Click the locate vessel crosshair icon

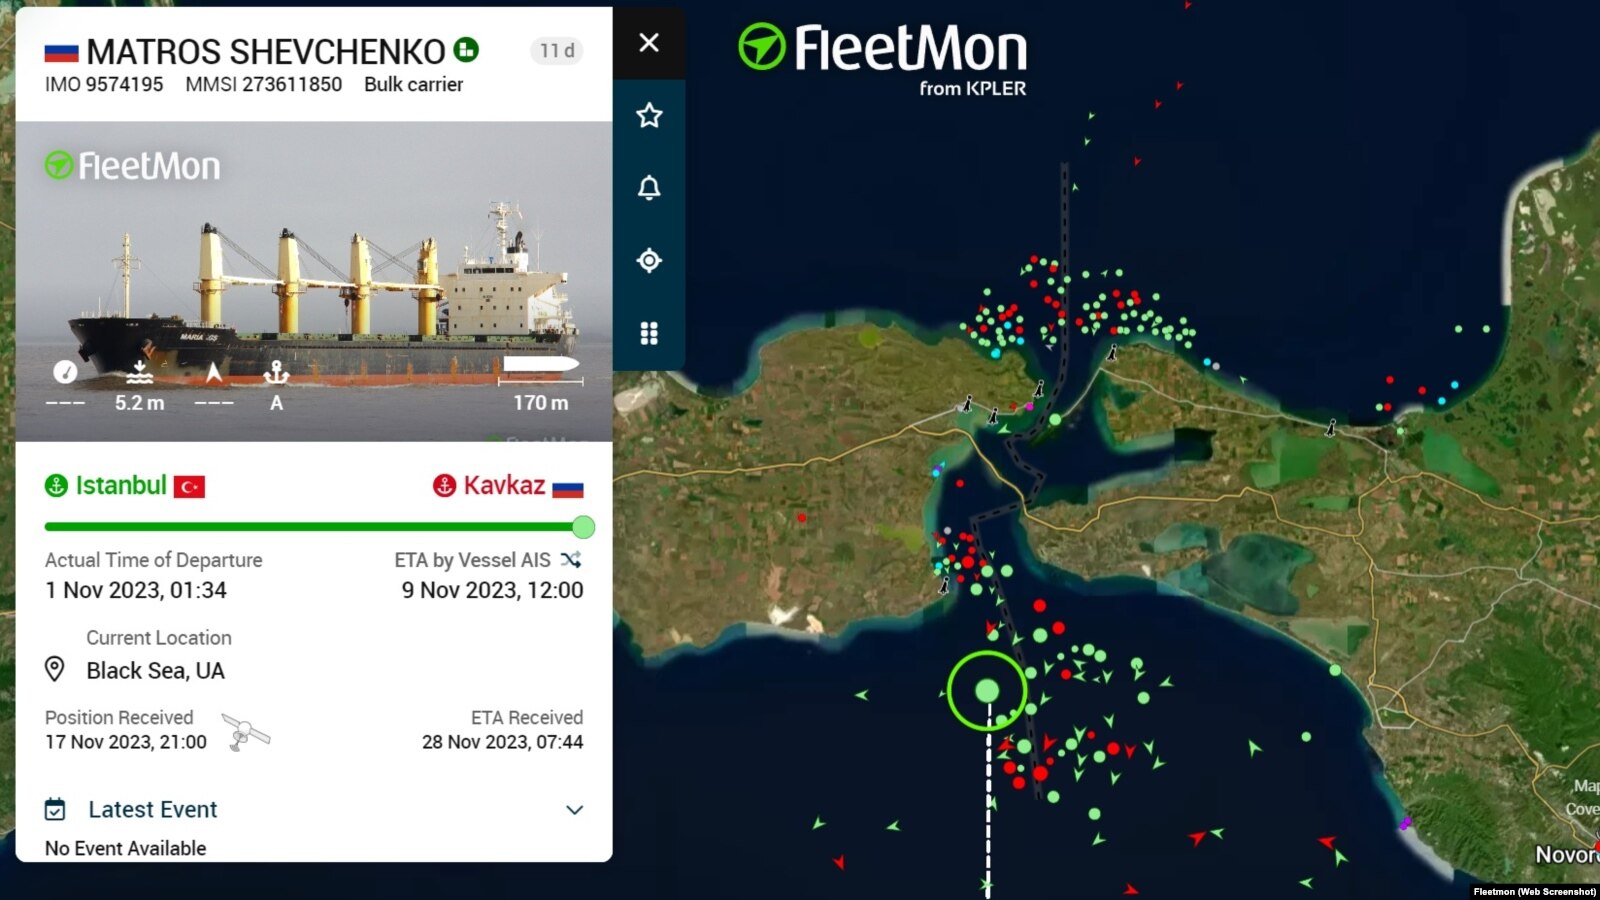pos(649,261)
